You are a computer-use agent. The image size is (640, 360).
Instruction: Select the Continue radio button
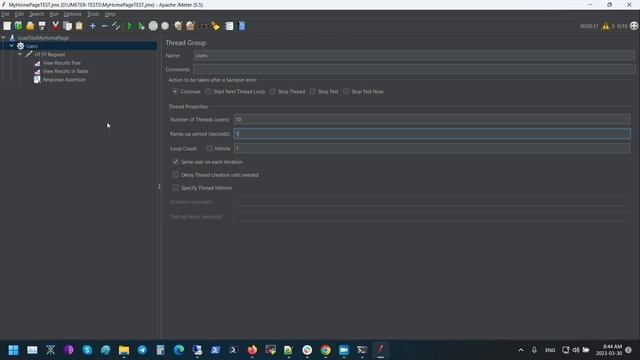(175, 91)
